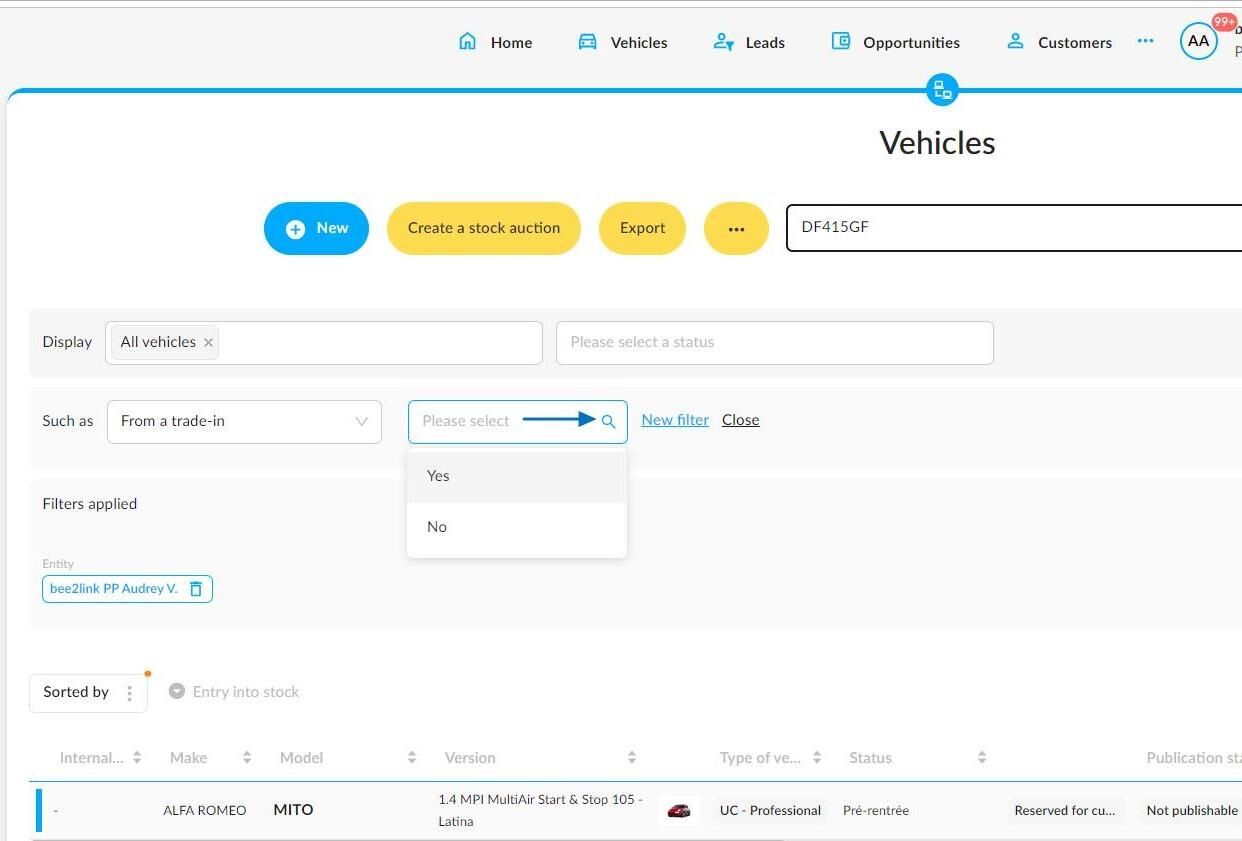Viewport: 1242px width, 841px height.
Task: Open the AA user avatar
Action: (1198, 41)
